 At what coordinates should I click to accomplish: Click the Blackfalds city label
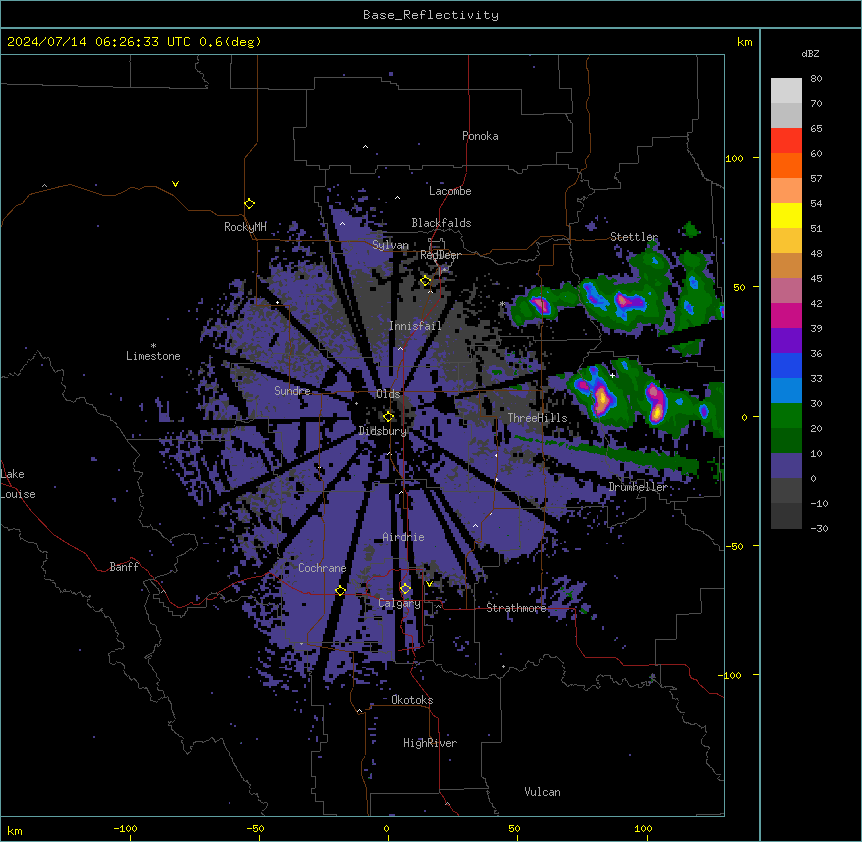[441, 223]
